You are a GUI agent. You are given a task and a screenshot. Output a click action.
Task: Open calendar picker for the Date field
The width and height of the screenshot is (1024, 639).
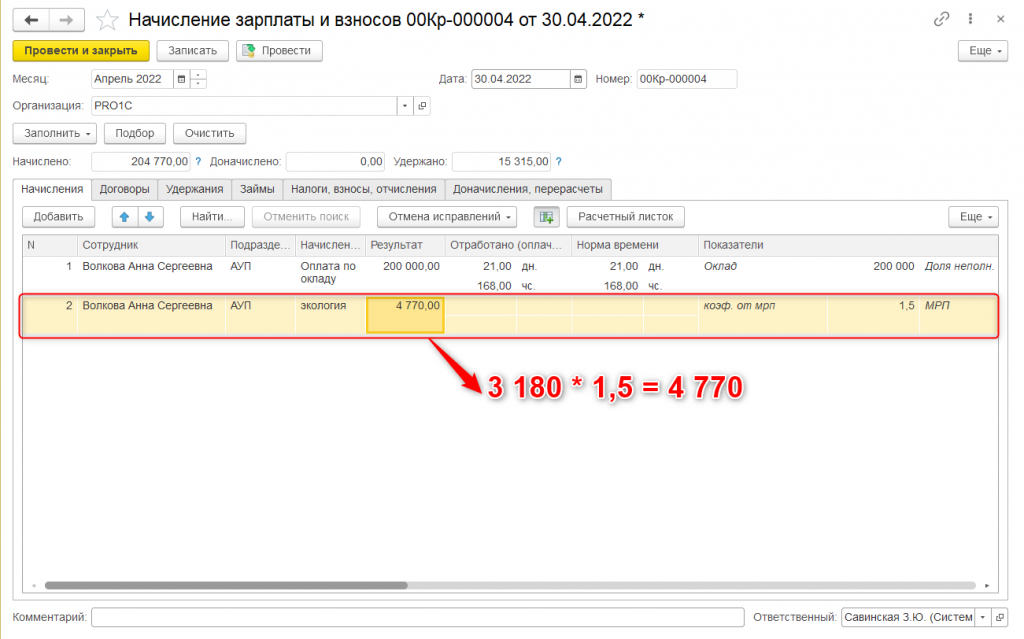point(578,79)
